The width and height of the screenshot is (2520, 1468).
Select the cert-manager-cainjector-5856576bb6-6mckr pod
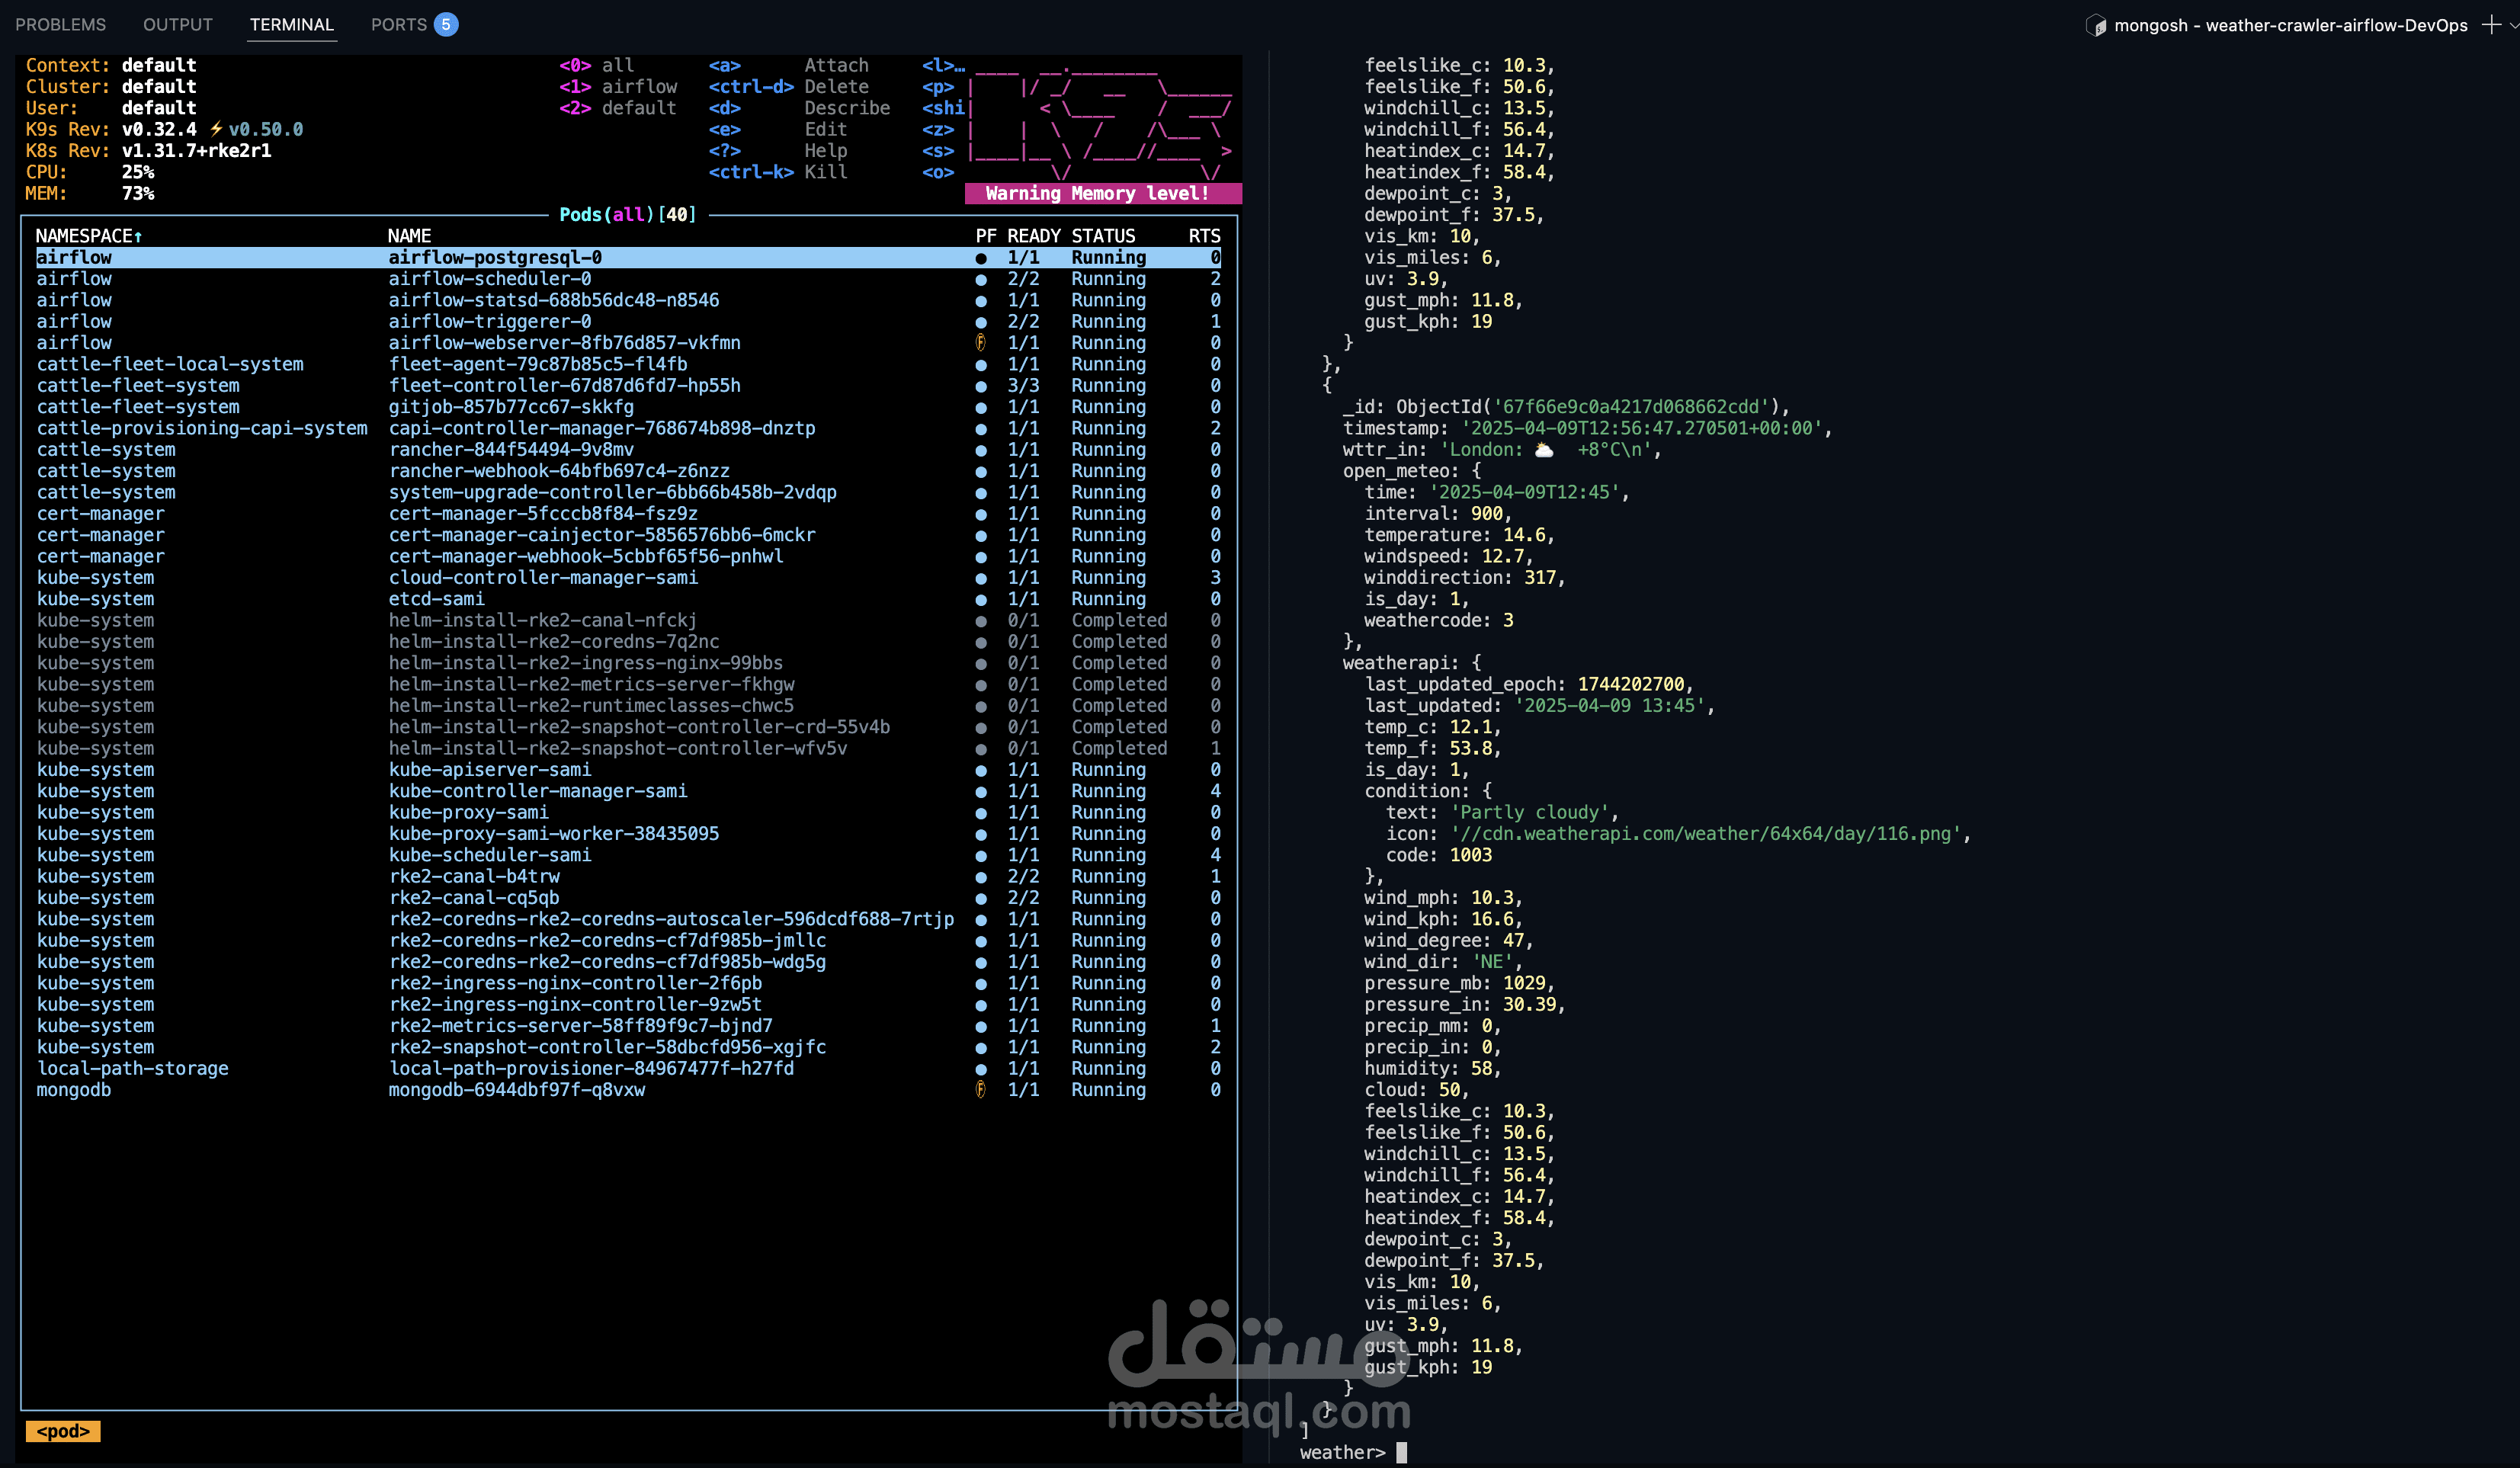coord(602,535)
